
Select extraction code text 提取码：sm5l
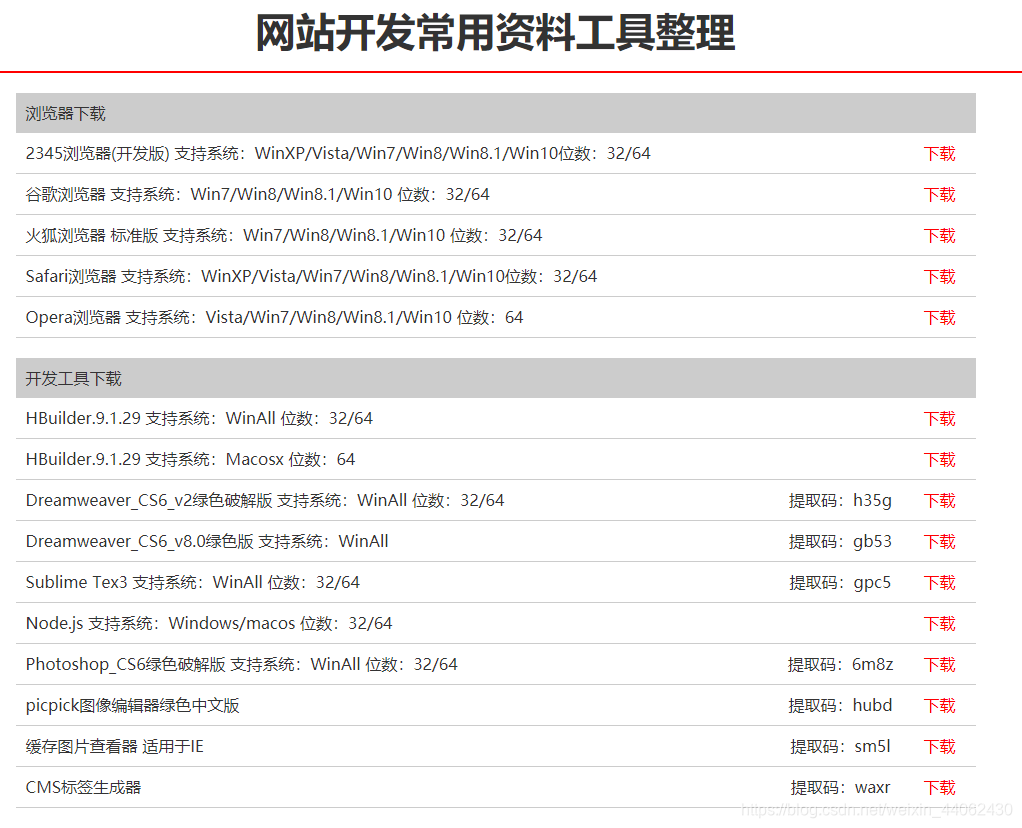pyautogui.click(x=840, y=747)
